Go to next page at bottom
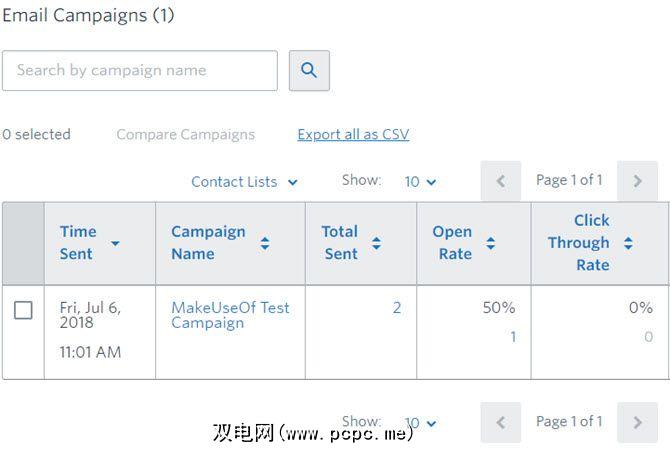Image resolution: width=670 pixels, height=456 pixels. 637,422
